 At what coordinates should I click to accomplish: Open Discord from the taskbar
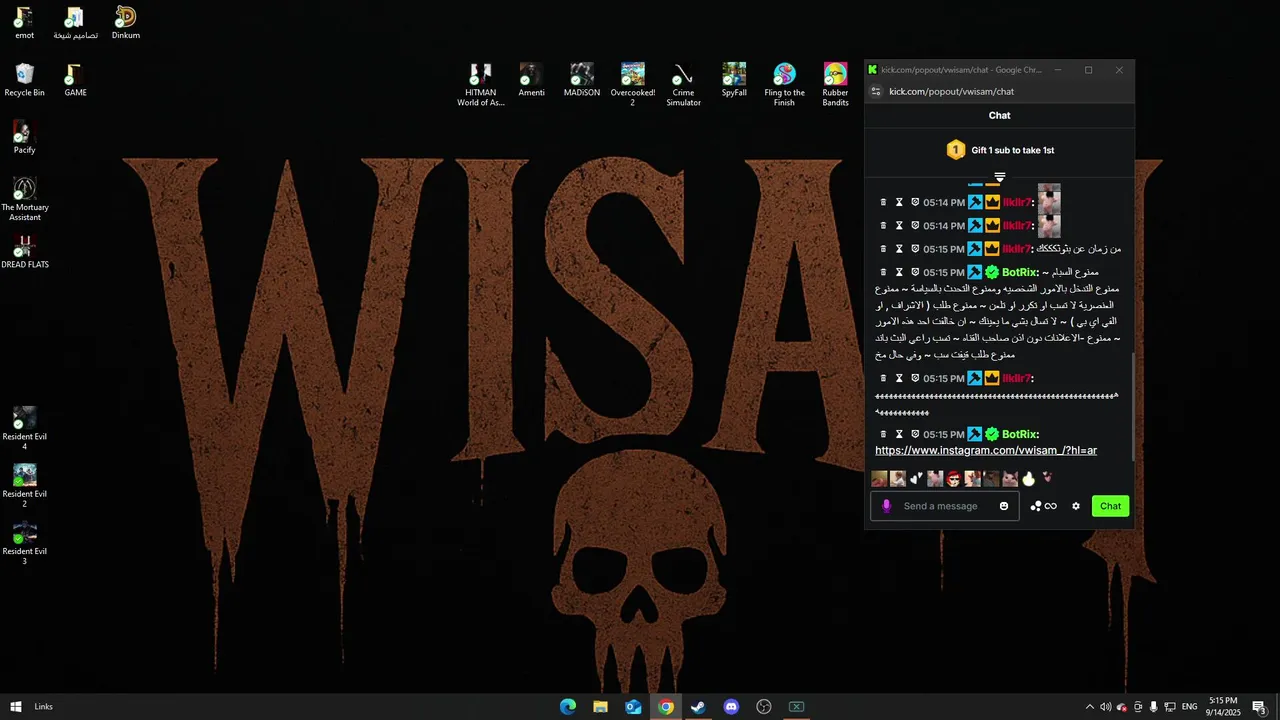[x=731, y=707]
